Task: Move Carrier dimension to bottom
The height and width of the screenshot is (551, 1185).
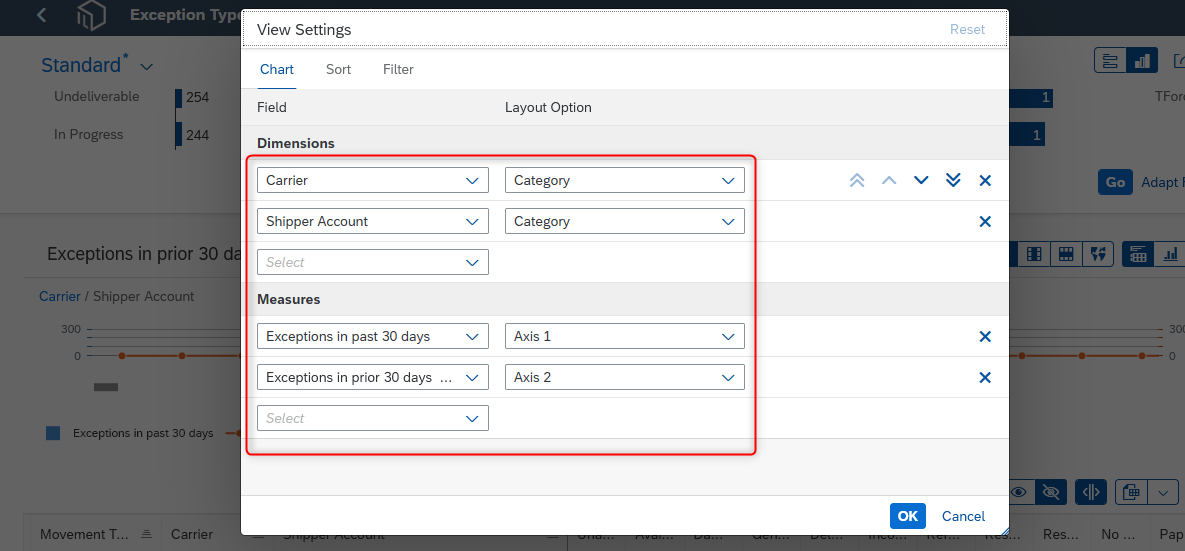Action: click(953, 181)
